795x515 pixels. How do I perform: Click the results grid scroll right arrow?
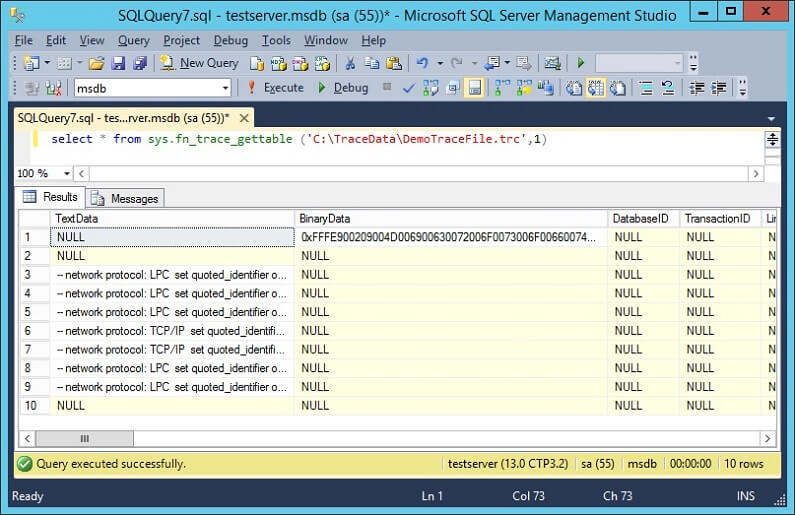click(x=767, y=438)
